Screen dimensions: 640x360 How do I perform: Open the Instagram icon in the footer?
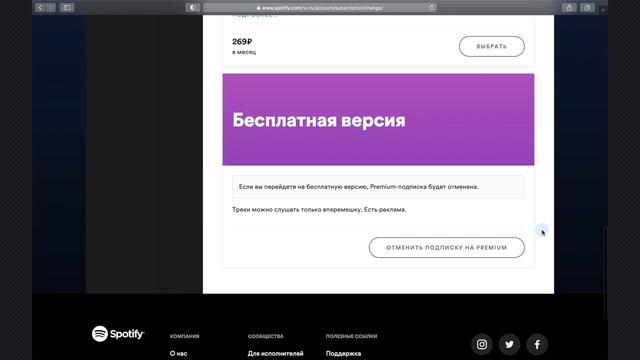[482, 344]
